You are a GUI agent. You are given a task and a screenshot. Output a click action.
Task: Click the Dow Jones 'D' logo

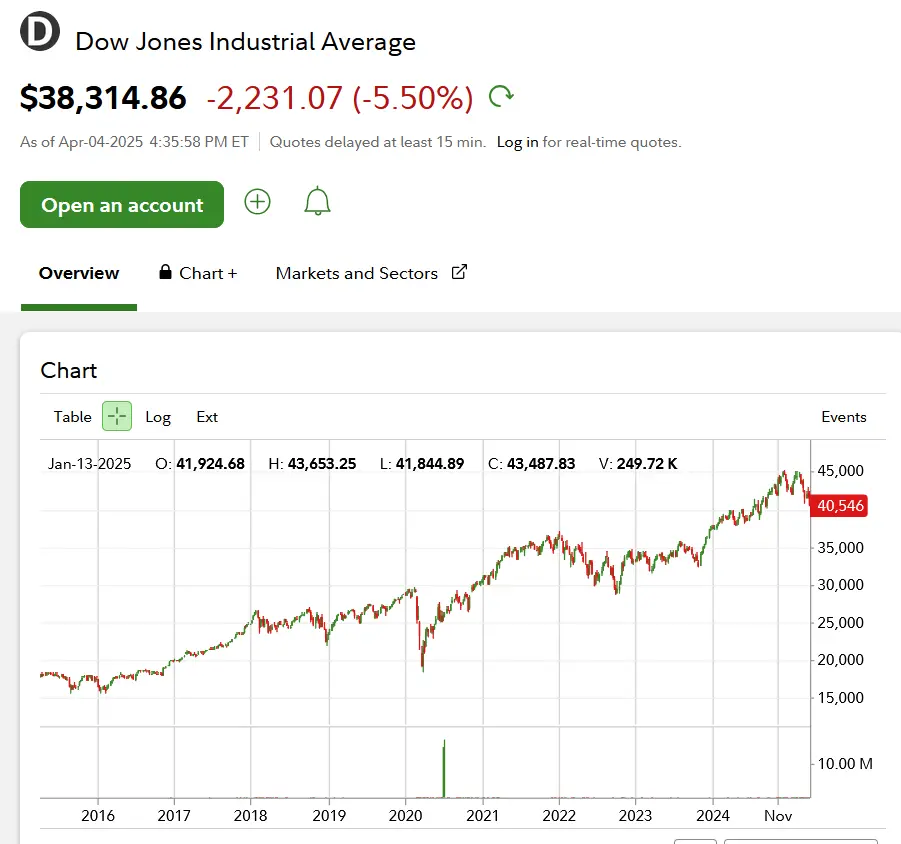40,32
